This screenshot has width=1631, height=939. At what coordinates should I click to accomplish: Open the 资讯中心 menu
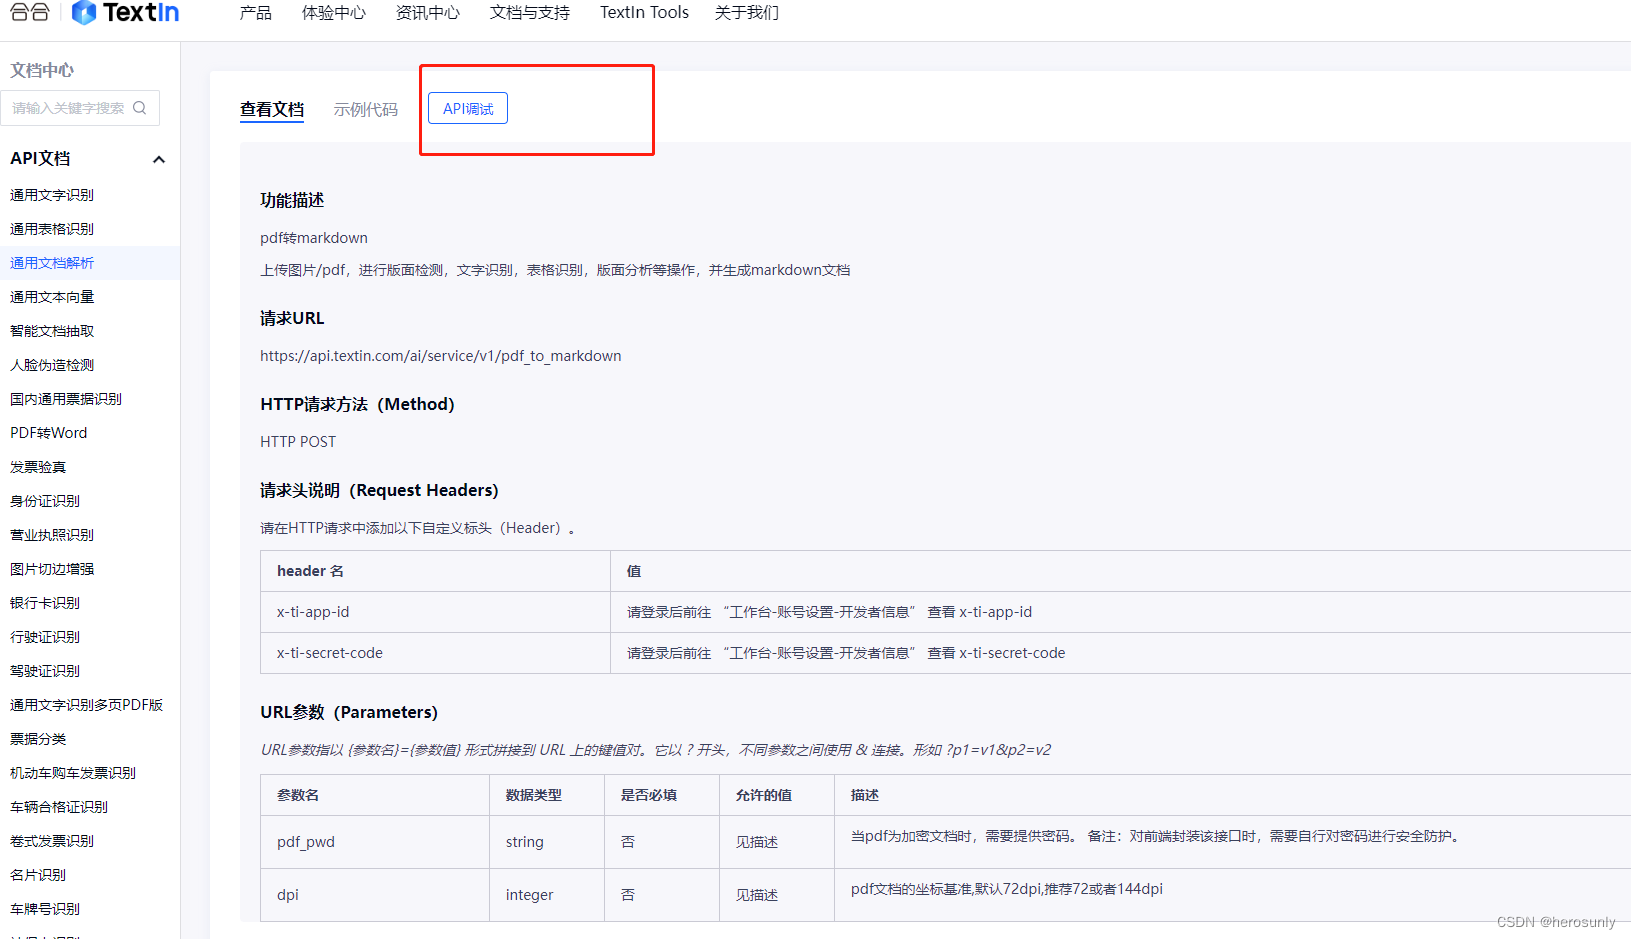(428, 13)
